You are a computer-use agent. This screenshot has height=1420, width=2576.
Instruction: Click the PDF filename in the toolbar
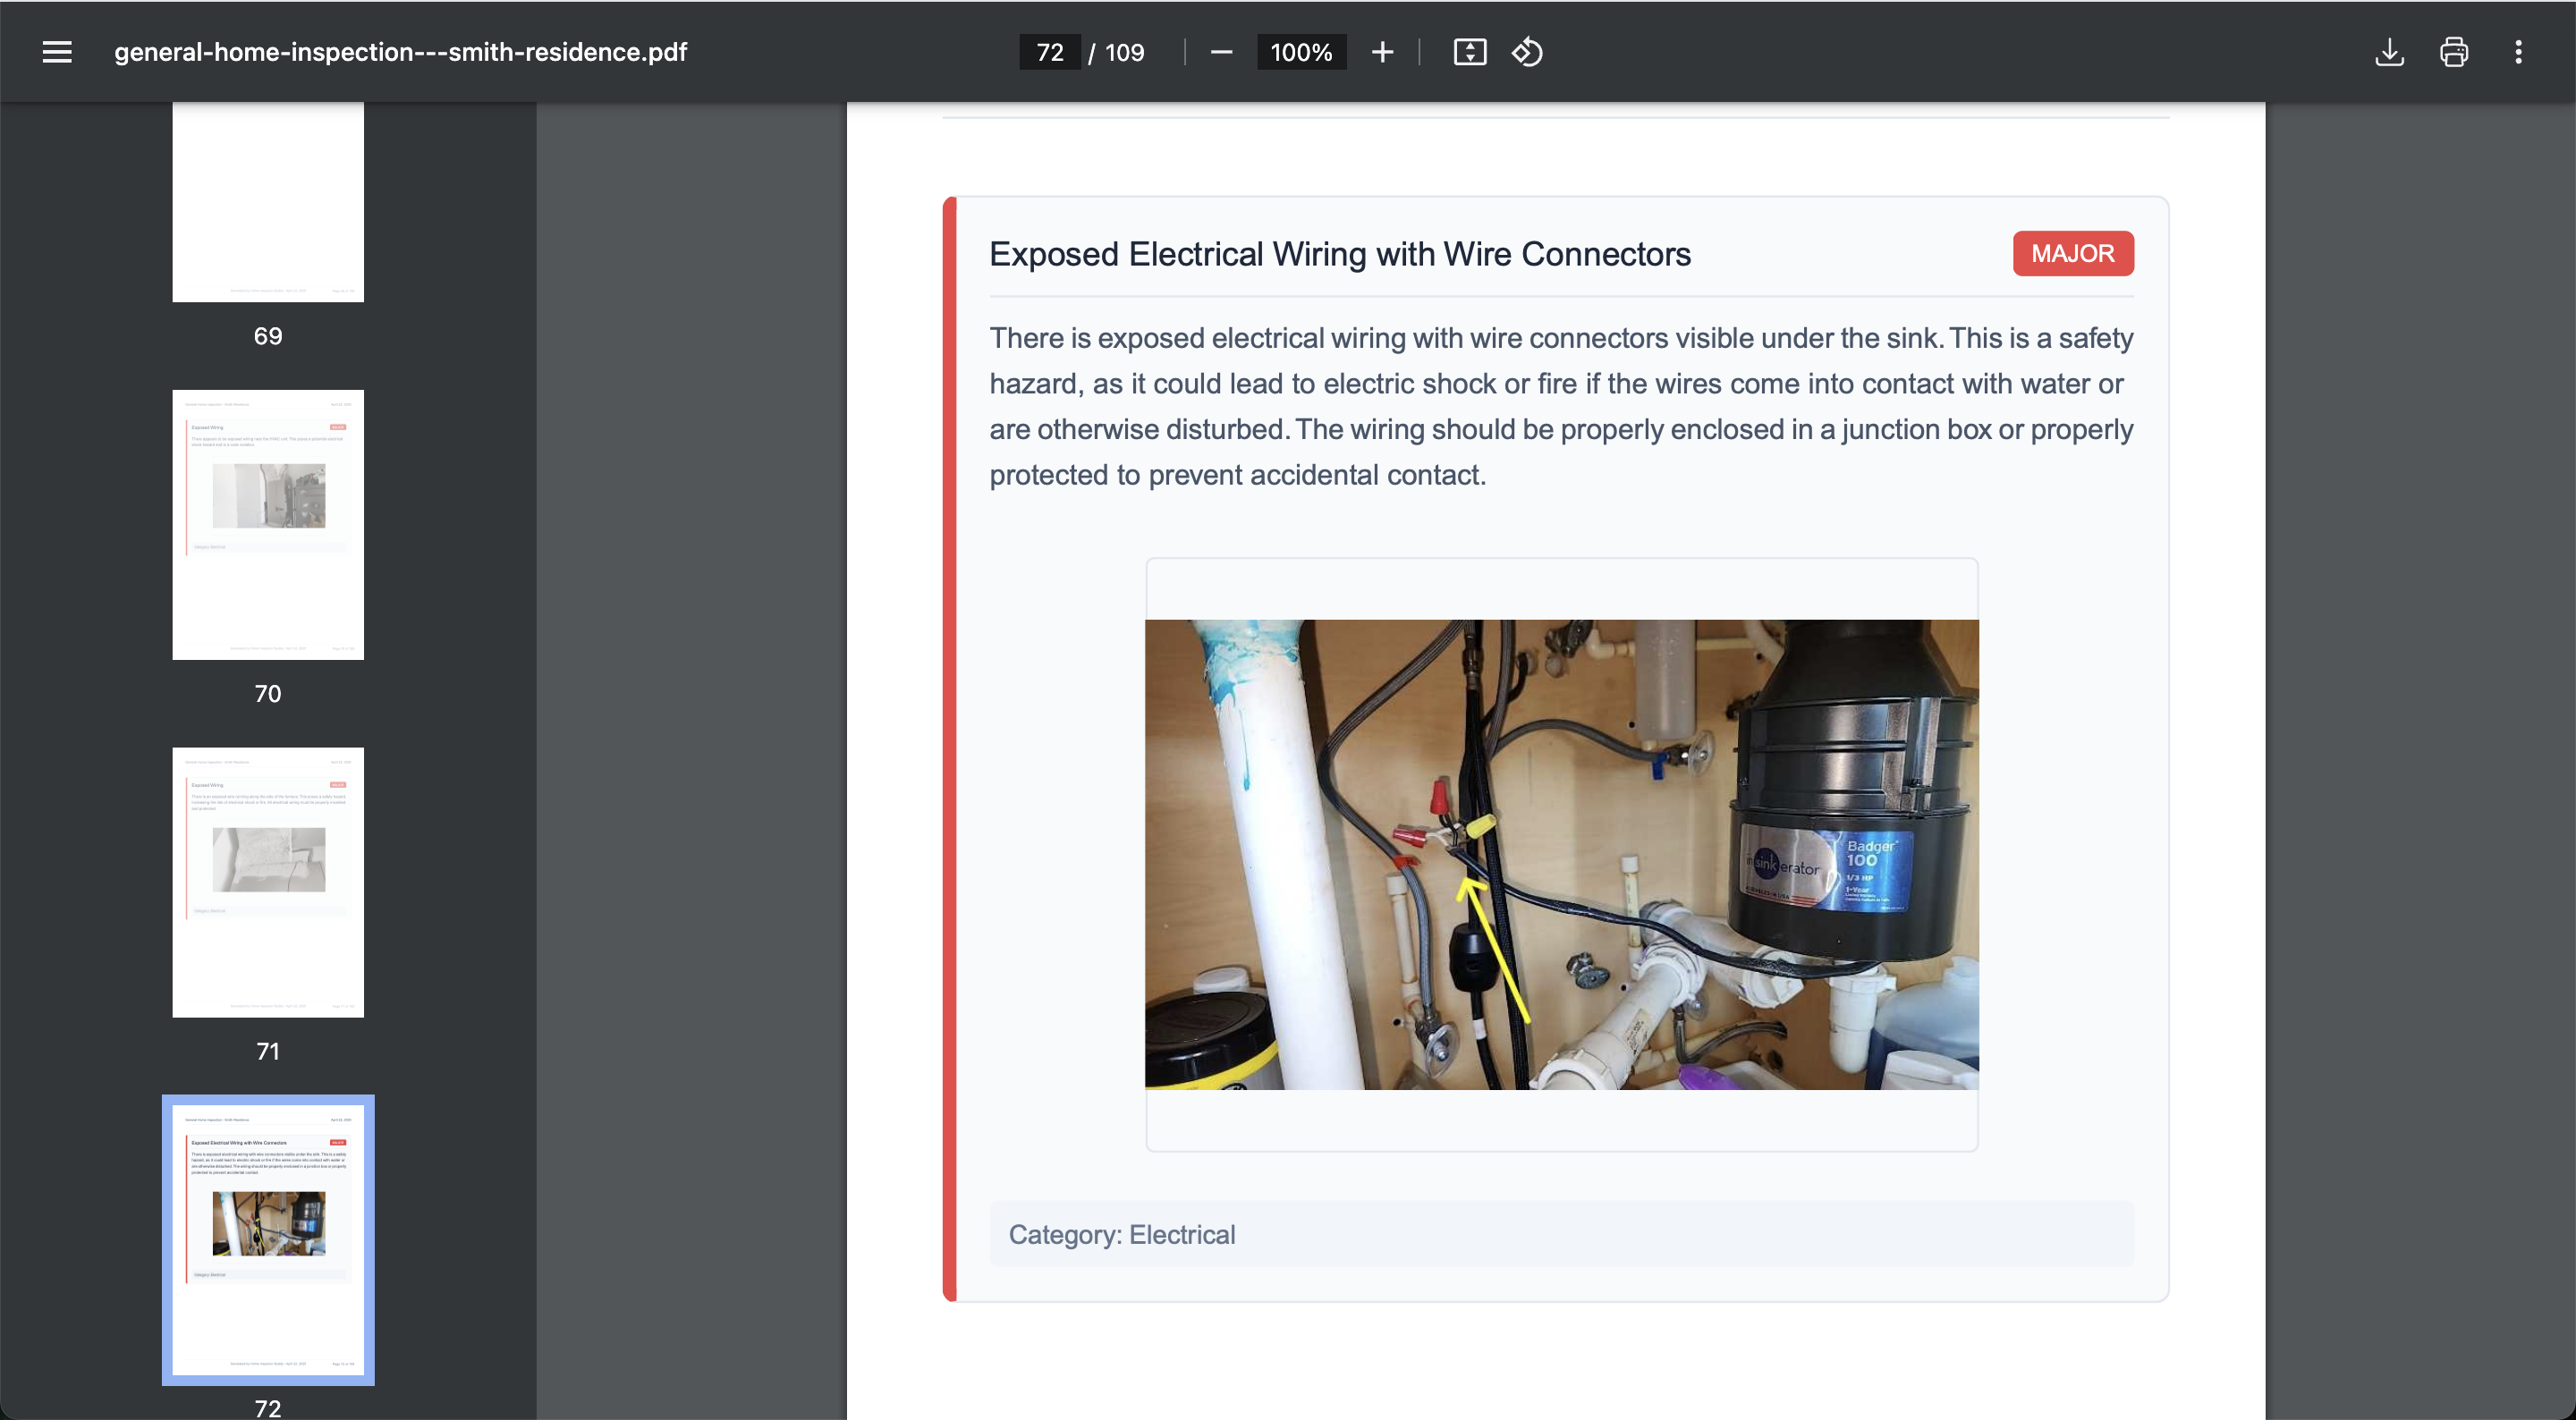click(x=400, y=52)
